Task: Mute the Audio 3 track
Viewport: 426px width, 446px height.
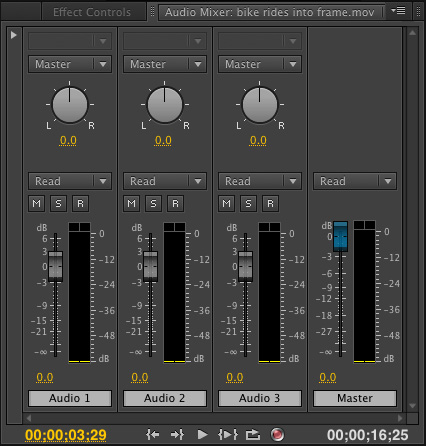Action: (x=227, y=203)
